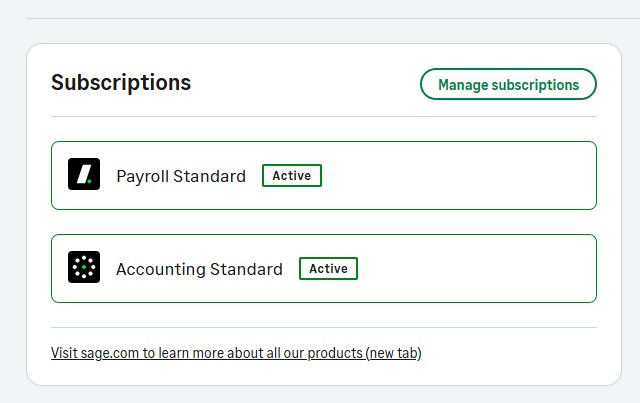Click the "(new tab)" text in footer link
The image size is (640, 403).
[393, 353]
